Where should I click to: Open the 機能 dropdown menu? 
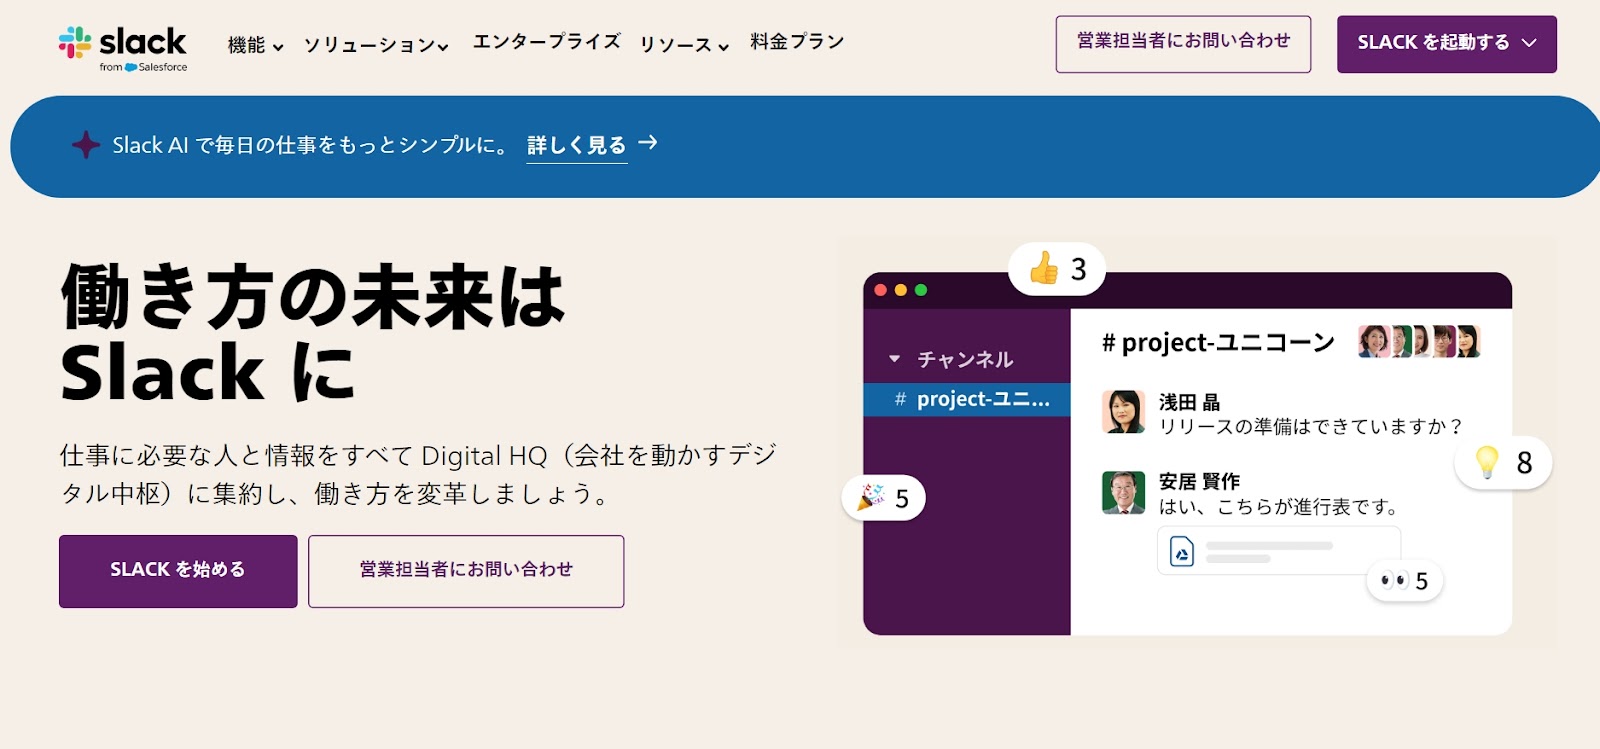pos(255,44)
